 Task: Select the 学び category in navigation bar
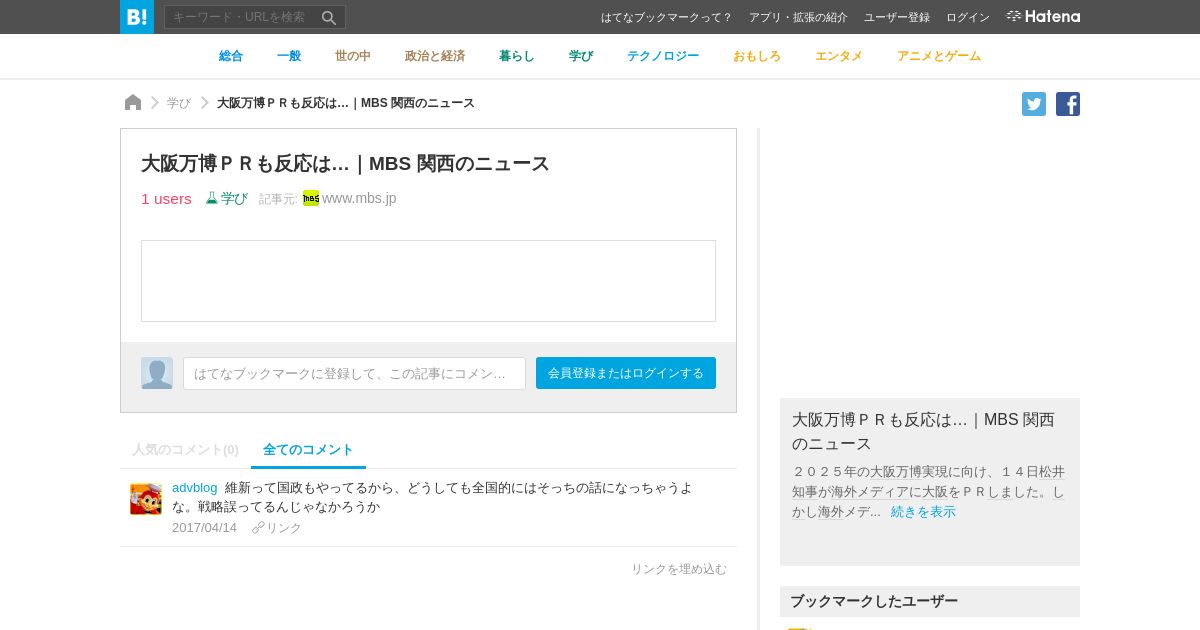[x=581, y=56]
